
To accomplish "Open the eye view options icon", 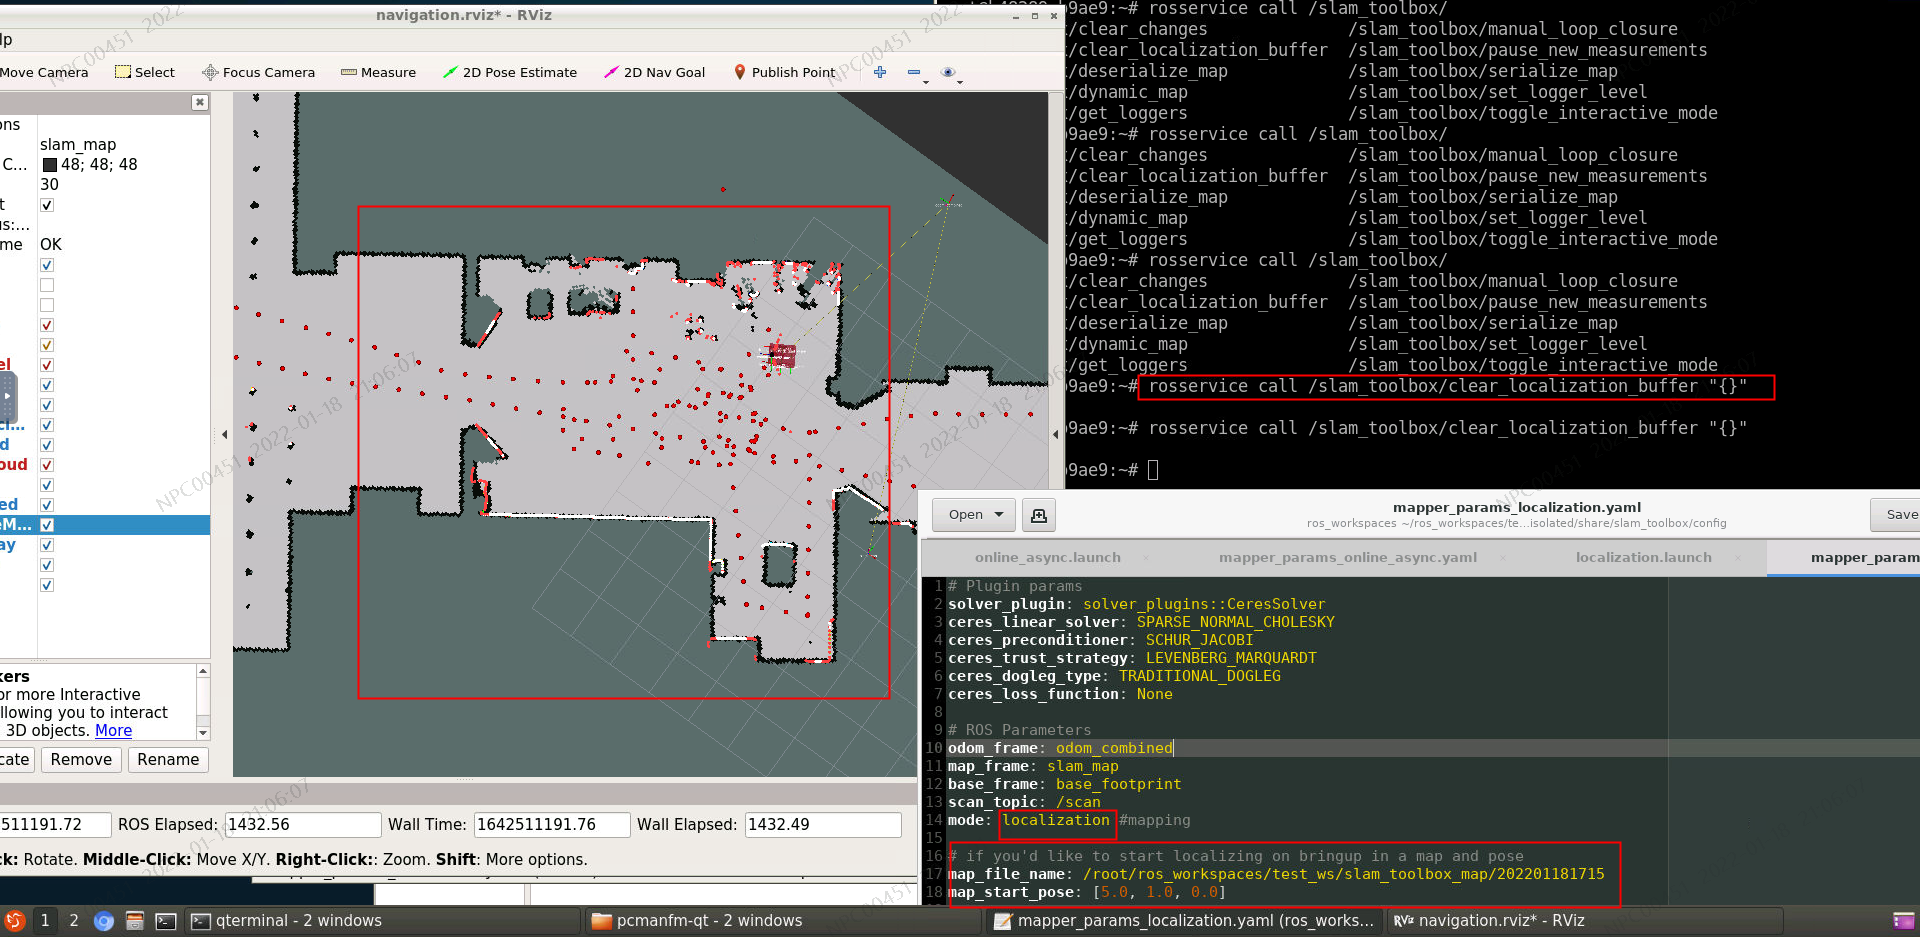I will (948, 72).
